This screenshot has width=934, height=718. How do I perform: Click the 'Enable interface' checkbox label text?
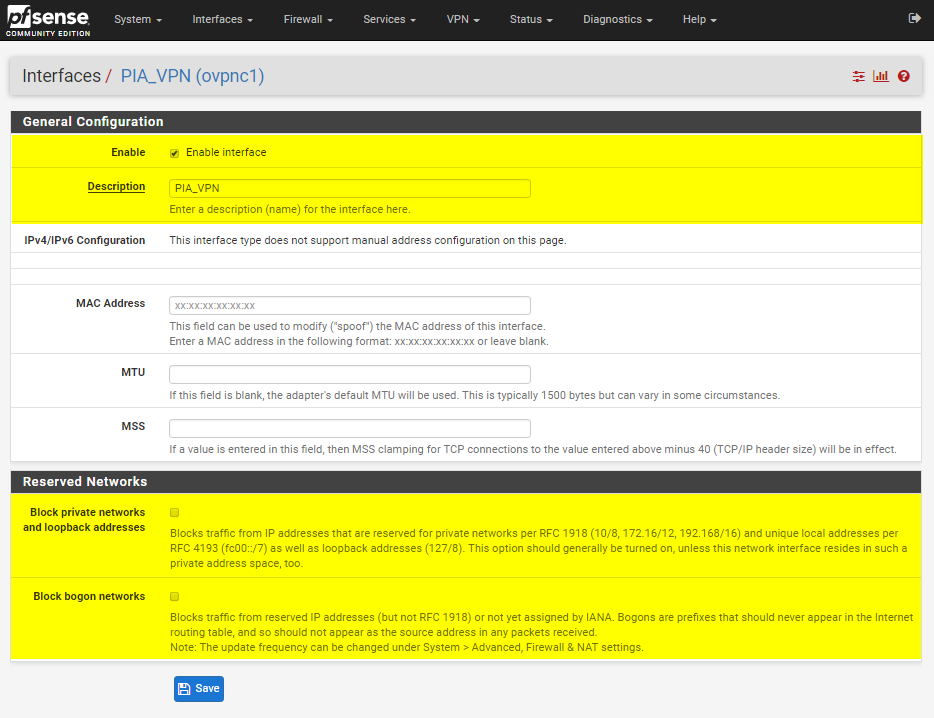[x=226, y=153]
